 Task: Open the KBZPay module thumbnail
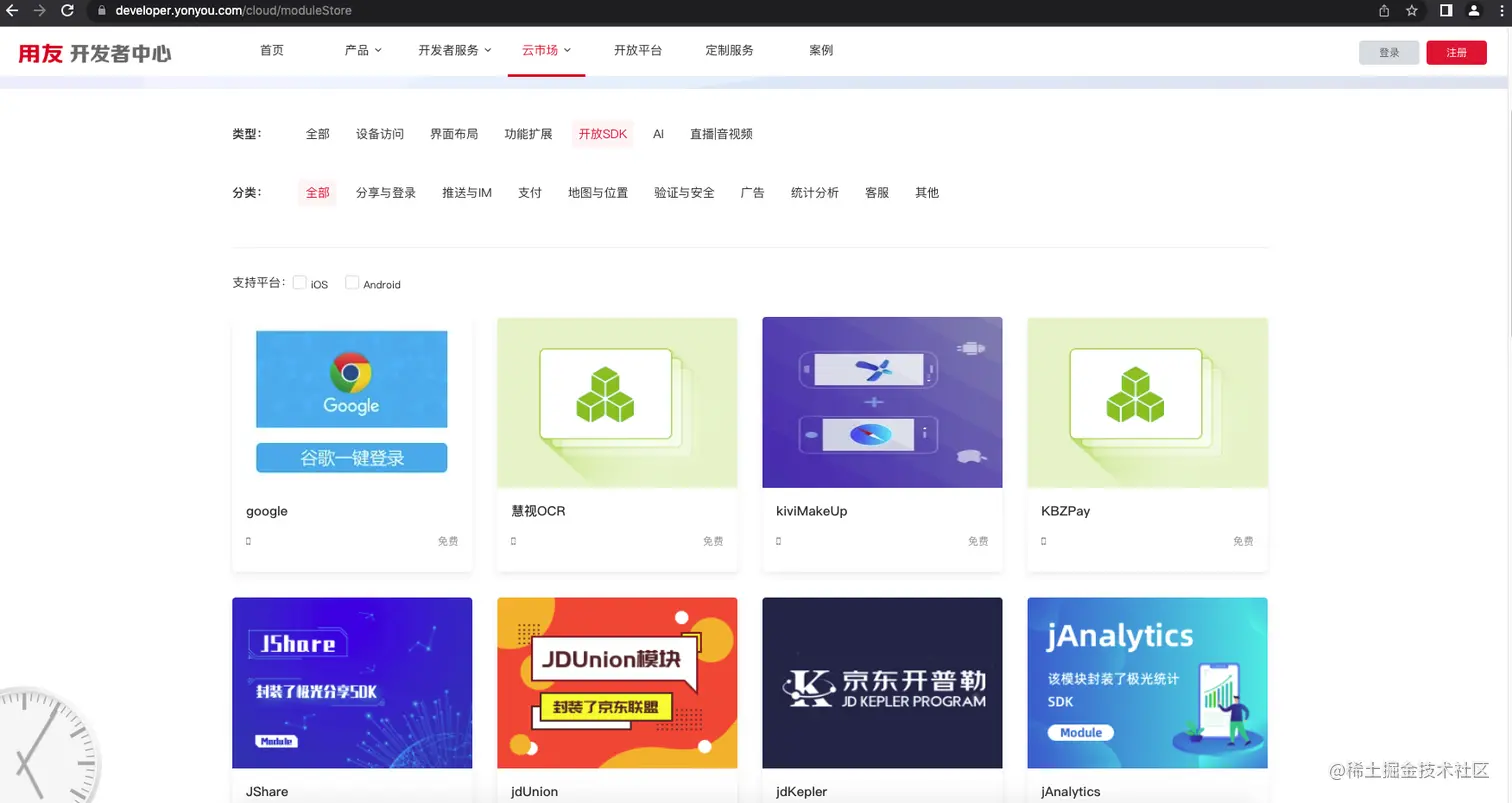[x=1147, y=403]
